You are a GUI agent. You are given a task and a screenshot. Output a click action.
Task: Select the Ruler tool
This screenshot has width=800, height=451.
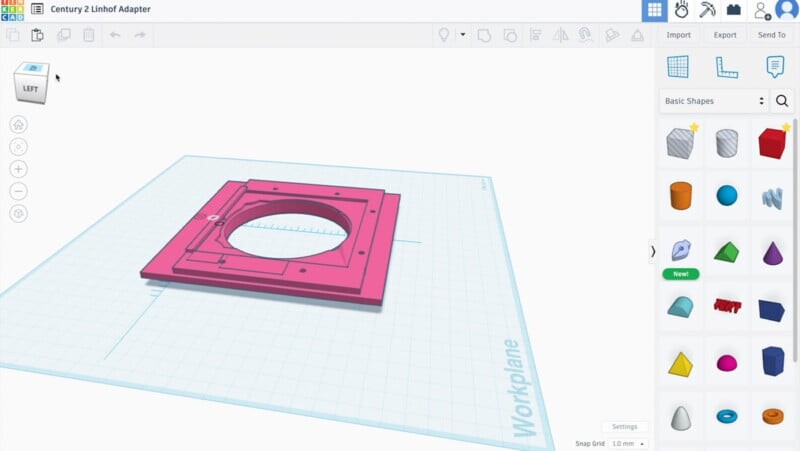[726, 67]
